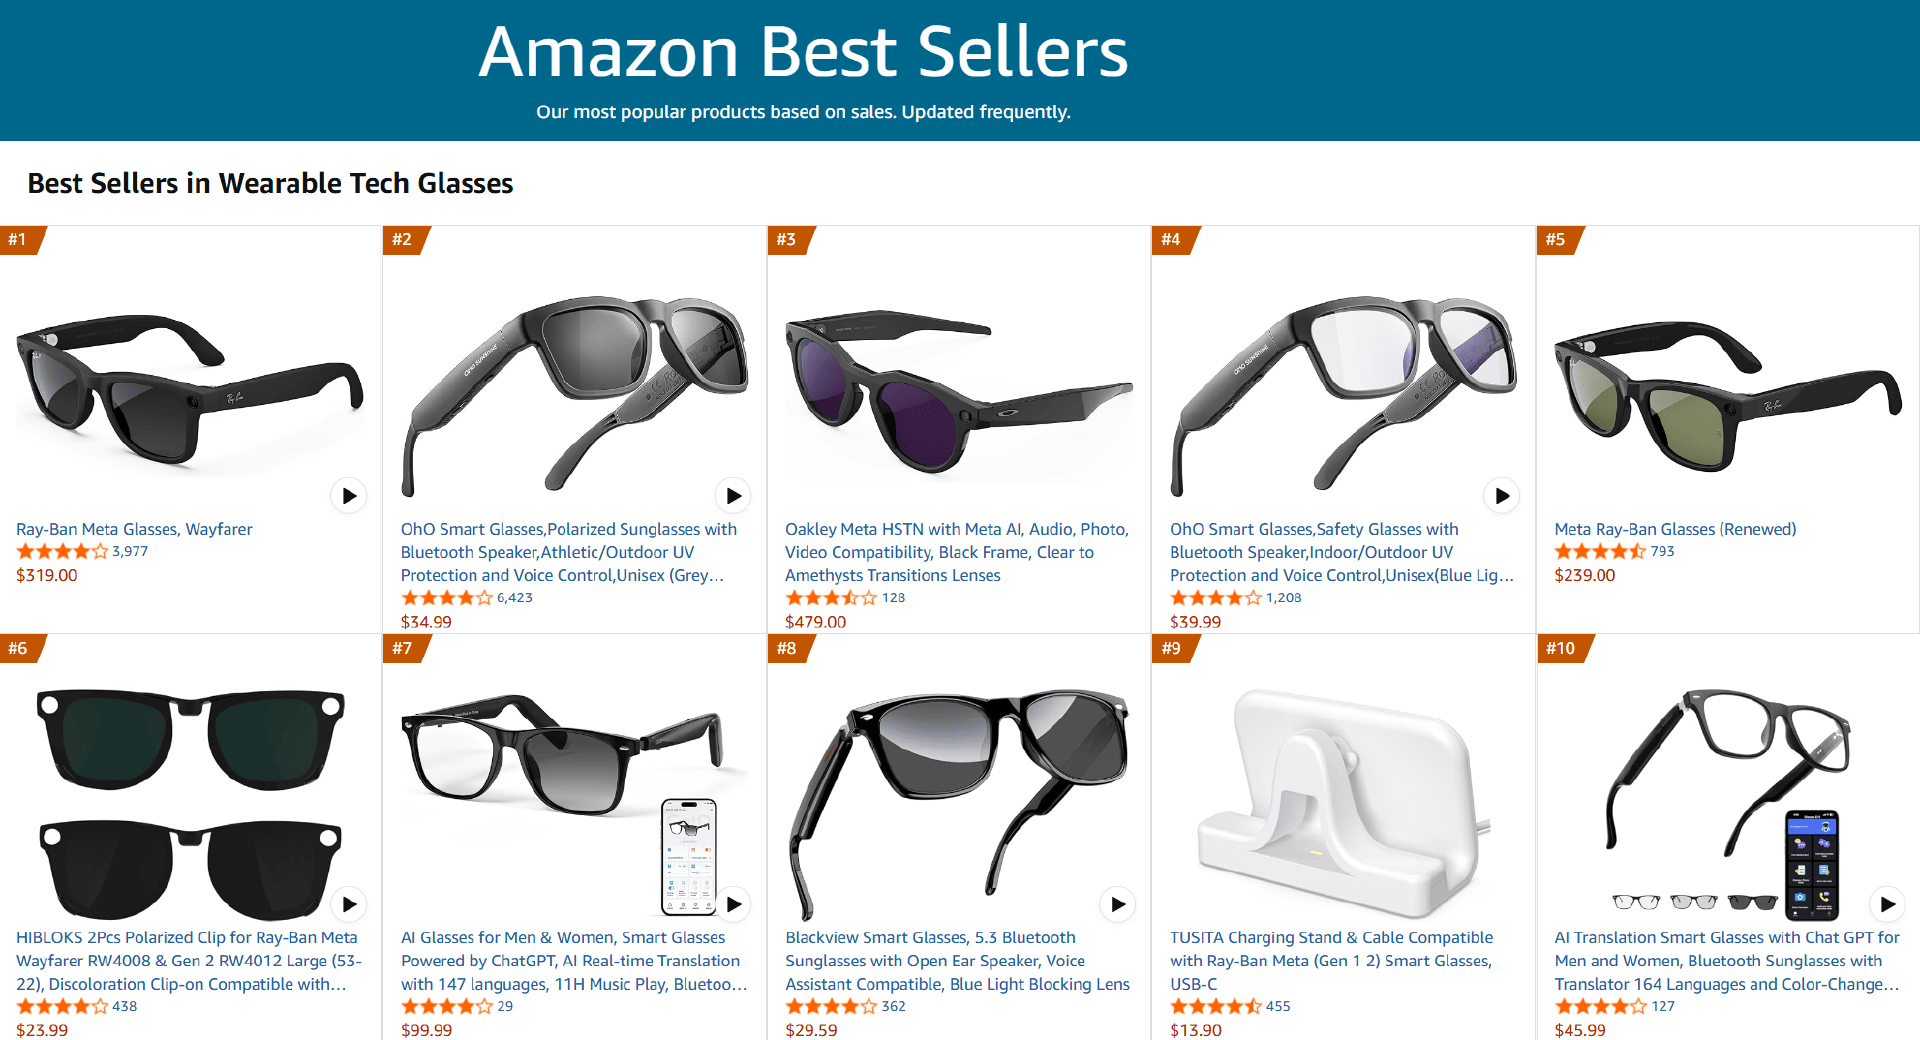Play the OhO Smart Glasses polarized sunglasses video

coord(733,495)
